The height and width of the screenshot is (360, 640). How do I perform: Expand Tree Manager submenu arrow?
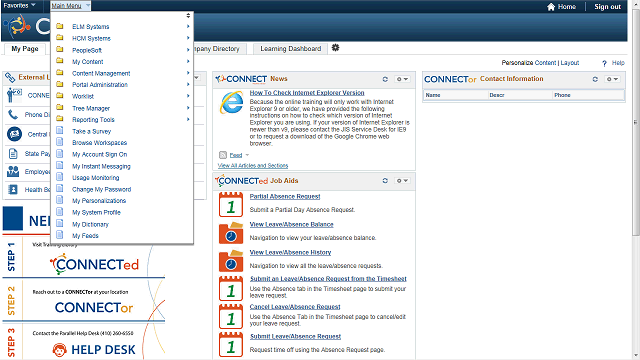coord(188,108)
